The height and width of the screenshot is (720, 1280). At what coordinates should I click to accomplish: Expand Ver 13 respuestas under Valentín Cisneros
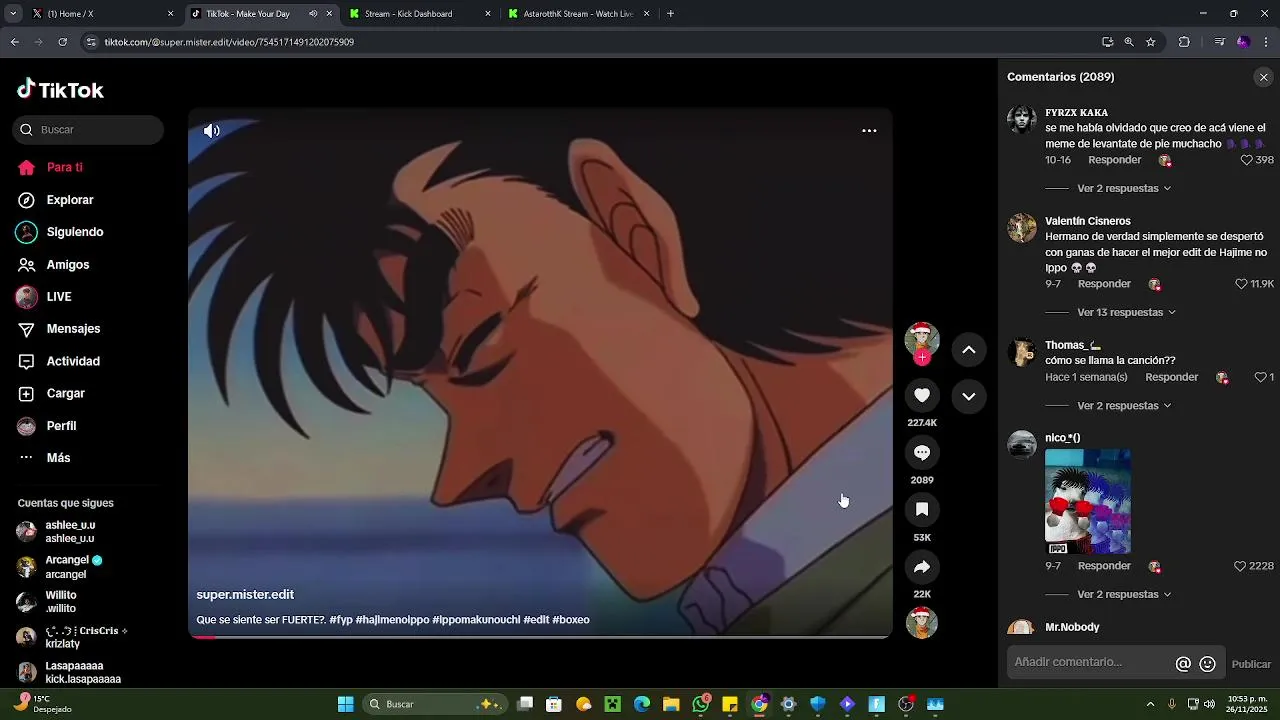pos(1126,312)
